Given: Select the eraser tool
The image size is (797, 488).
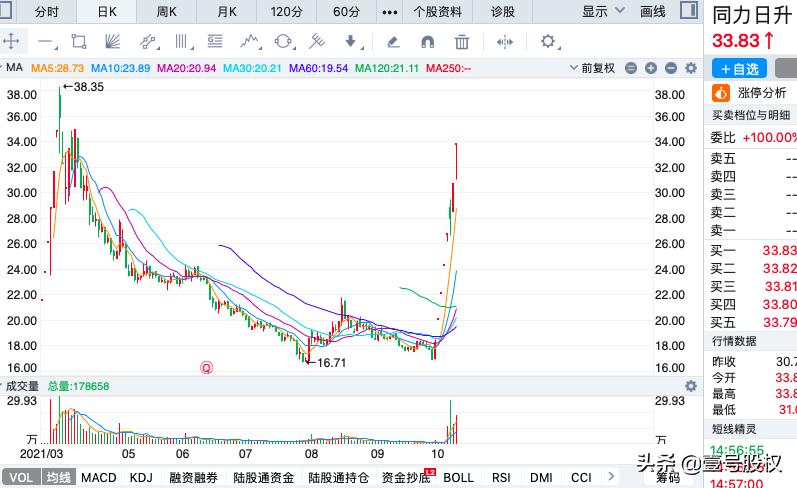Looking at the screenshot, I should [x=393, y=41].
